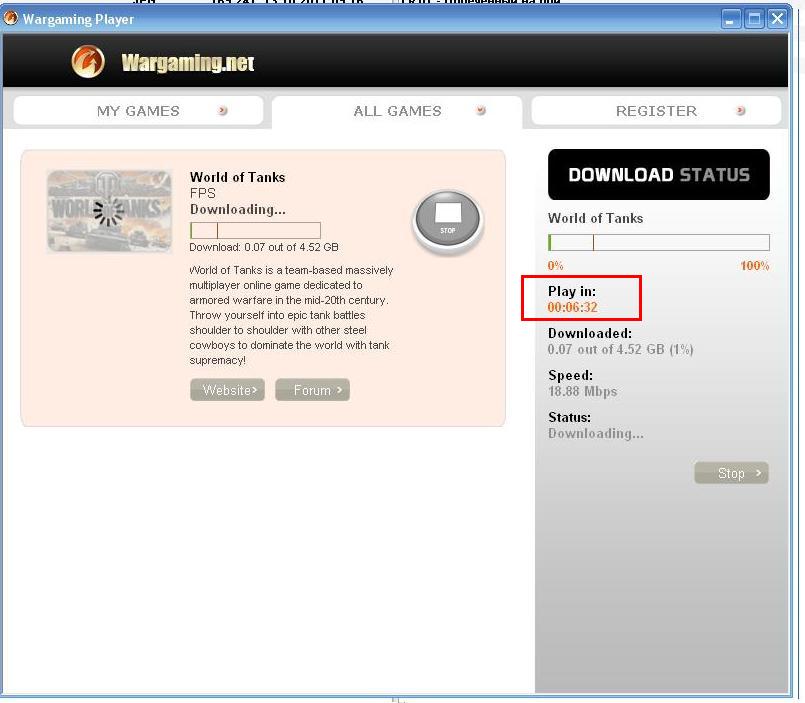This screenshot has width=805, height=703.
Task: Select the World of Tanks title in game card
Action: [x=237, y=177]
